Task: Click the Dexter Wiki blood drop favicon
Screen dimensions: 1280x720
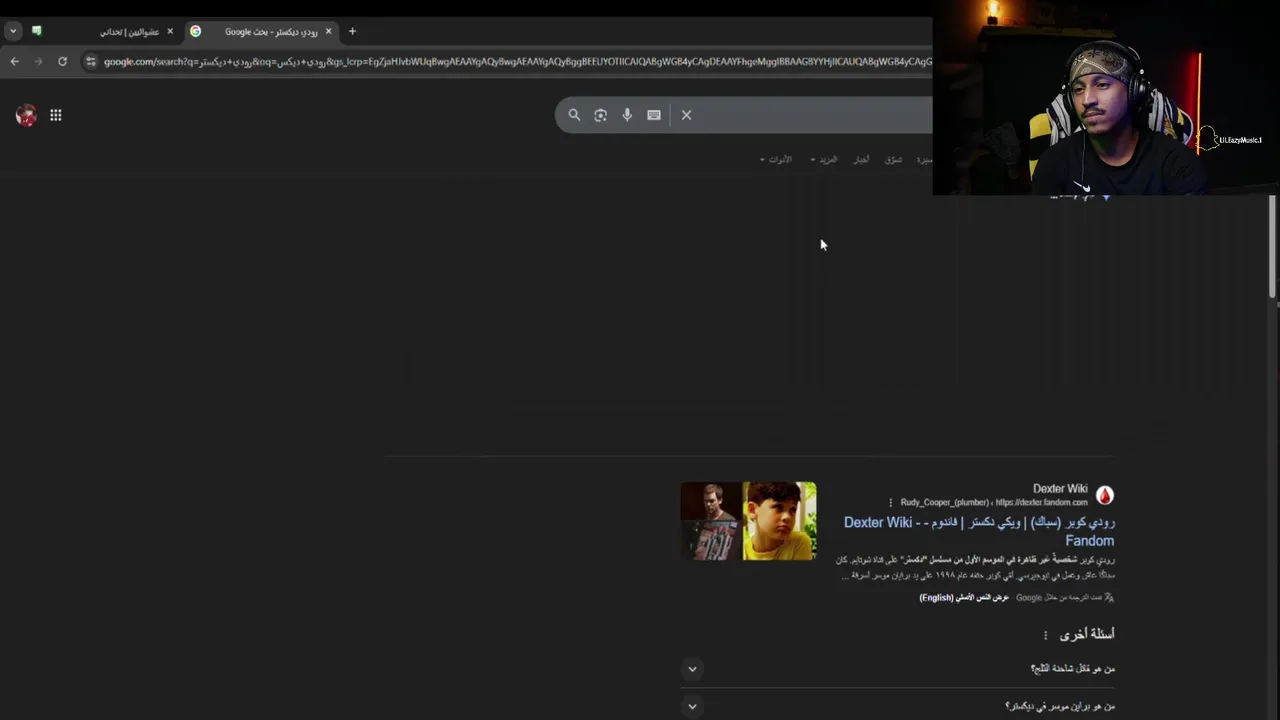Action: click(1105, 495)
